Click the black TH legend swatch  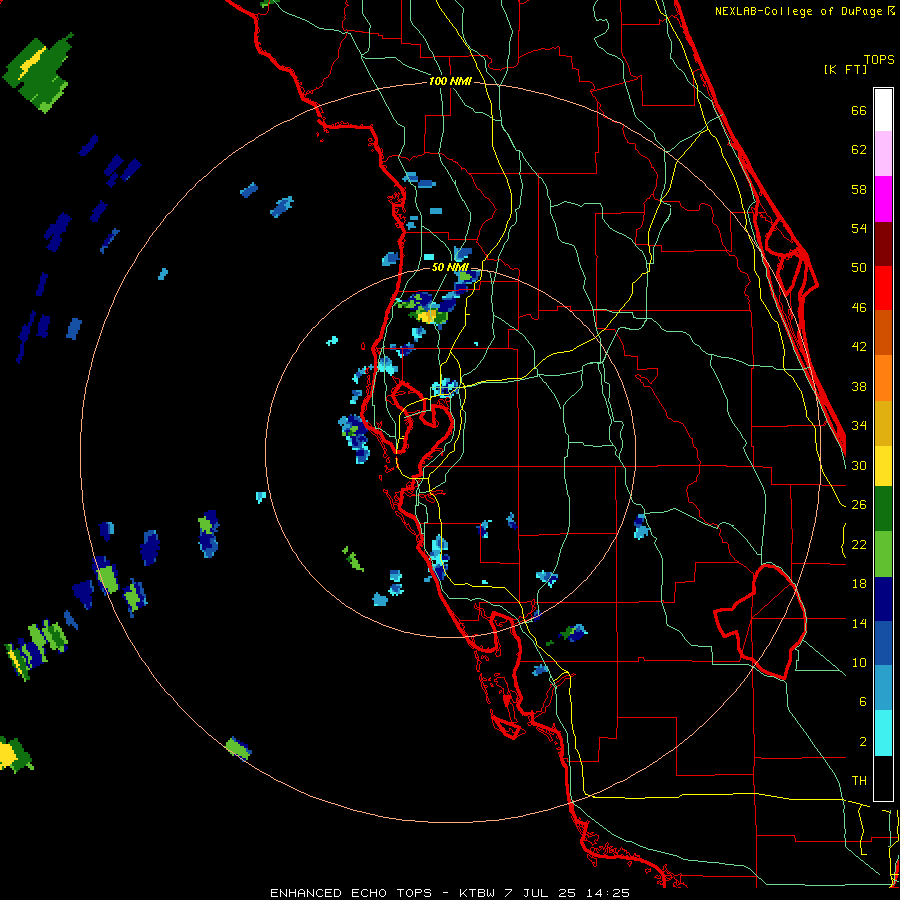coord(883,778)
